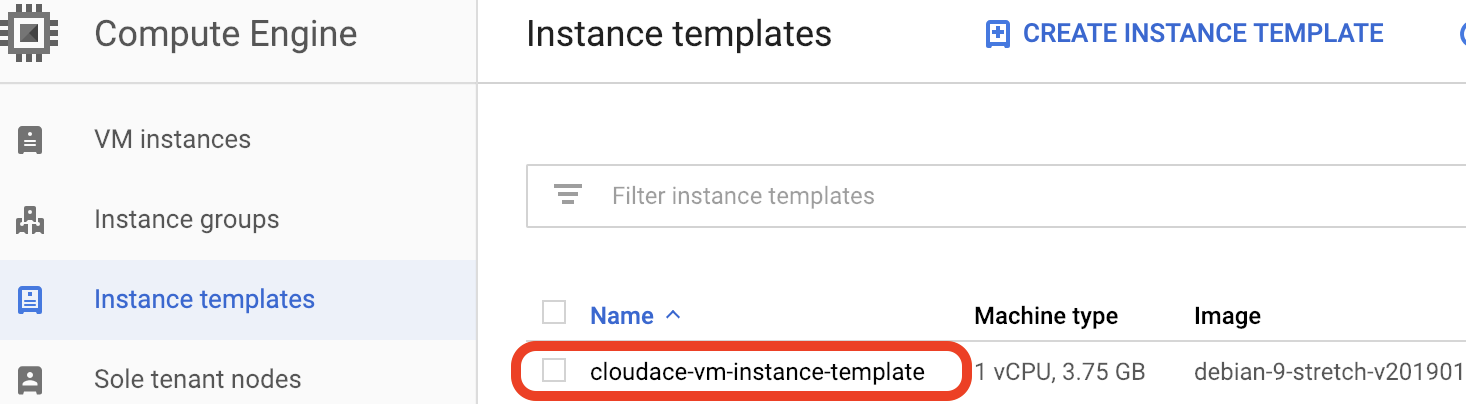The image size is (1466, 404).
Task: Click the Machine type column header
Action: [x=1046, y=316]
